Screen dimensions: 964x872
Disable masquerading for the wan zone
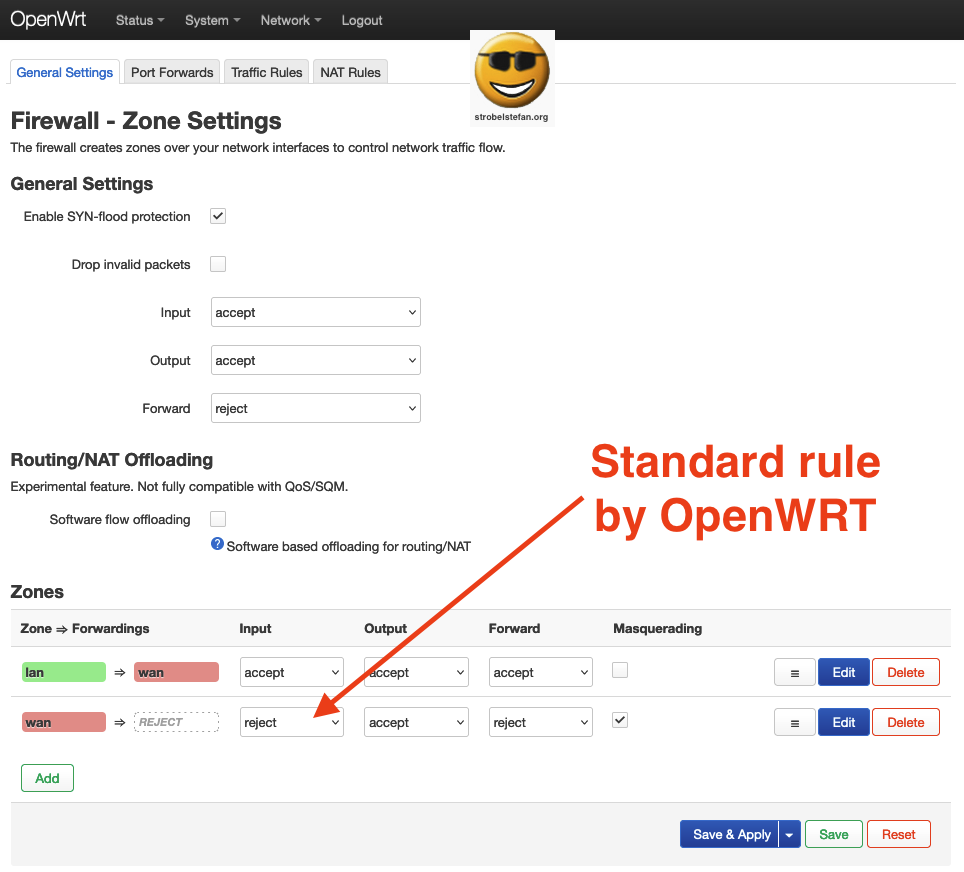pyautogui.click(x=620, y=720)
